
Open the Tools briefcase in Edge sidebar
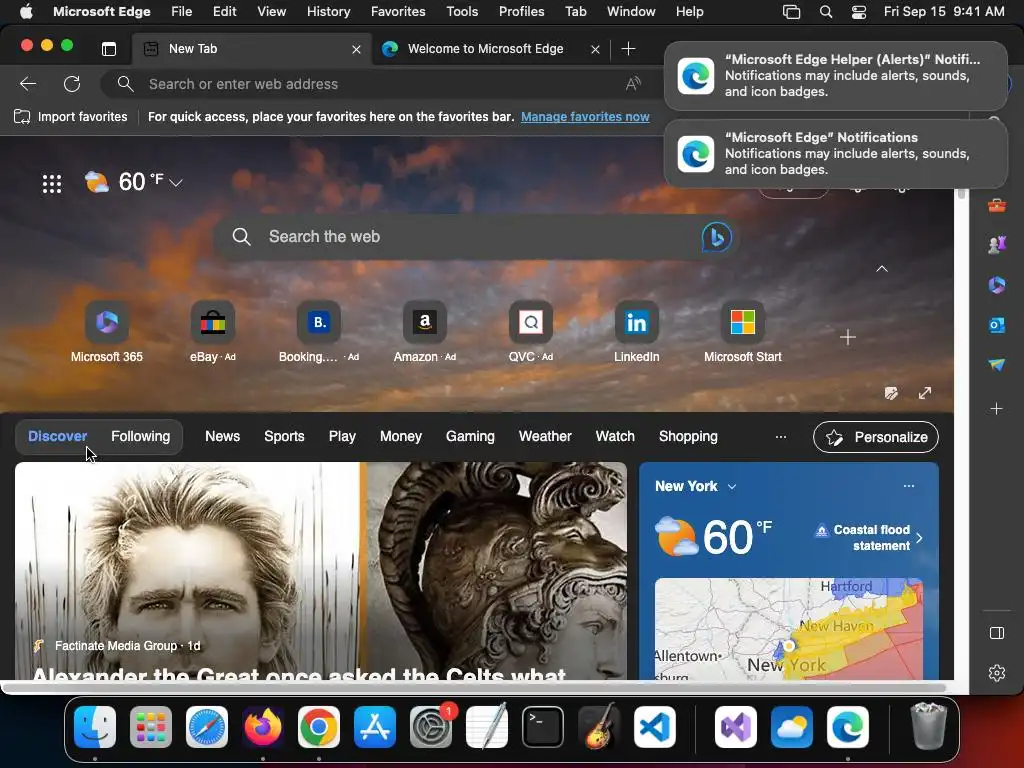point(997,206)
